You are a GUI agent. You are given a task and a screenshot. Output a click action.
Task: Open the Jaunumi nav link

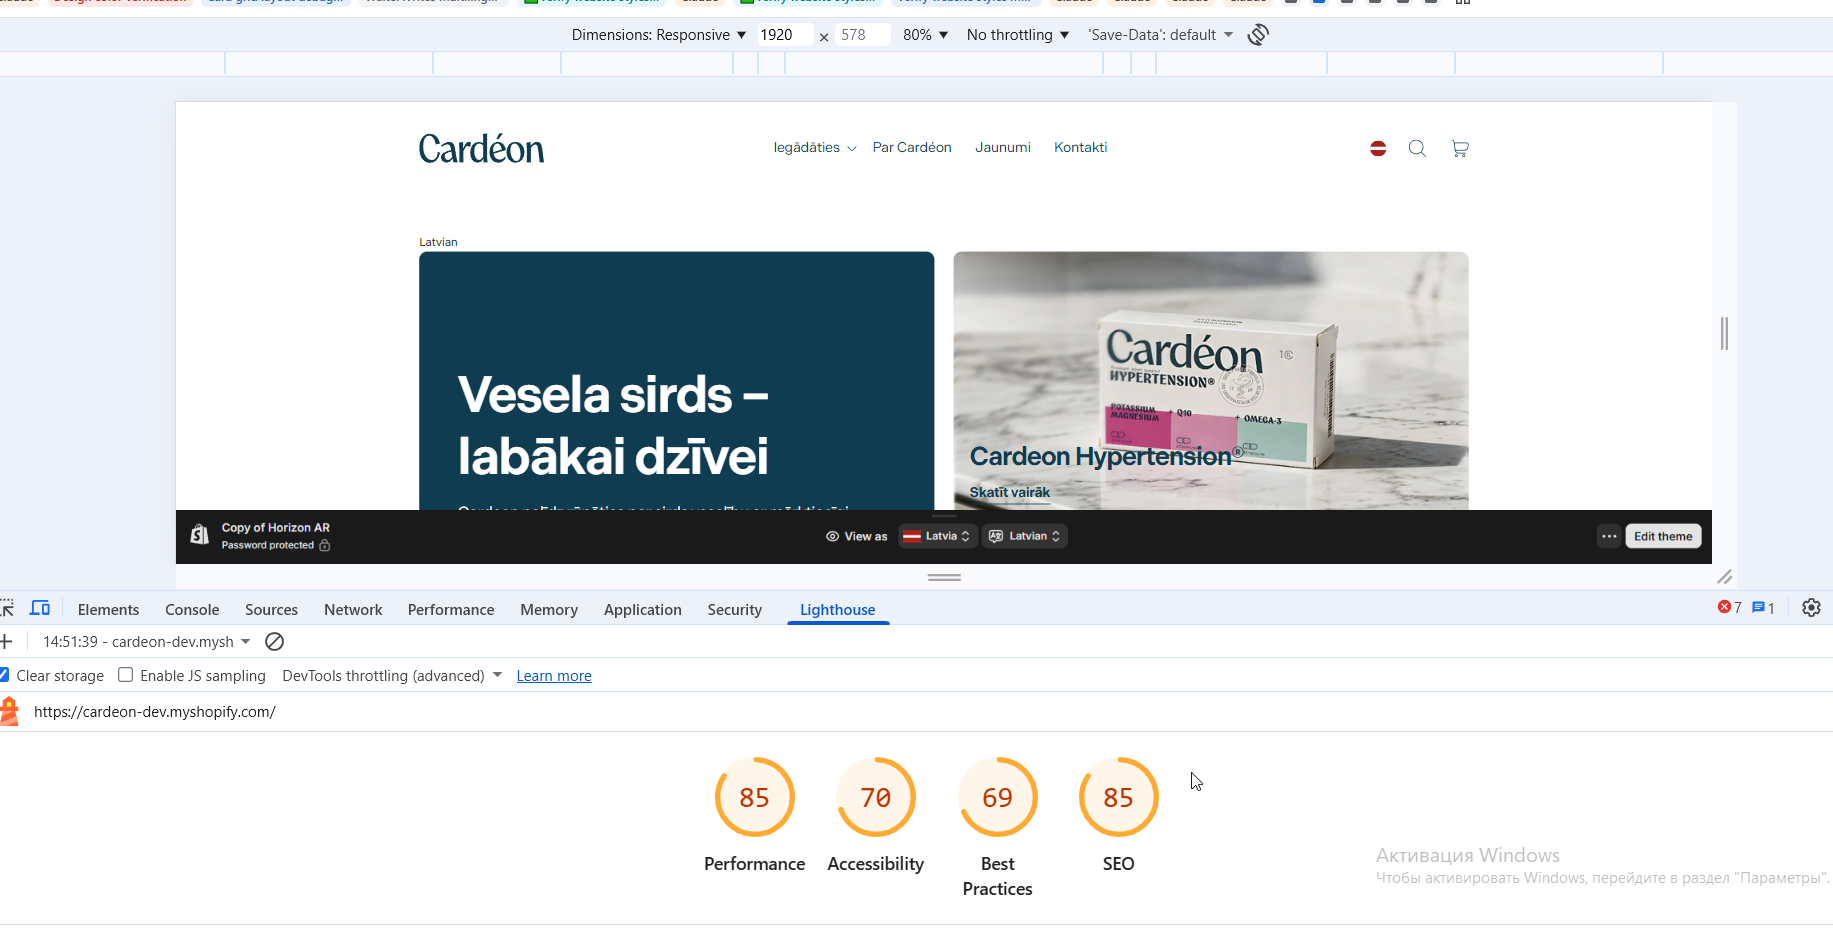[1003, 147]
